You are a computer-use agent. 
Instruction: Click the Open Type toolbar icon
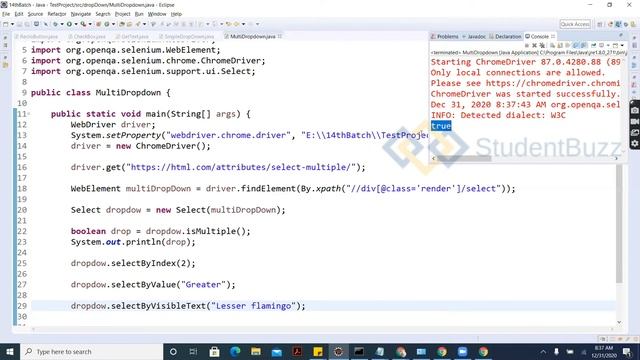122,24
